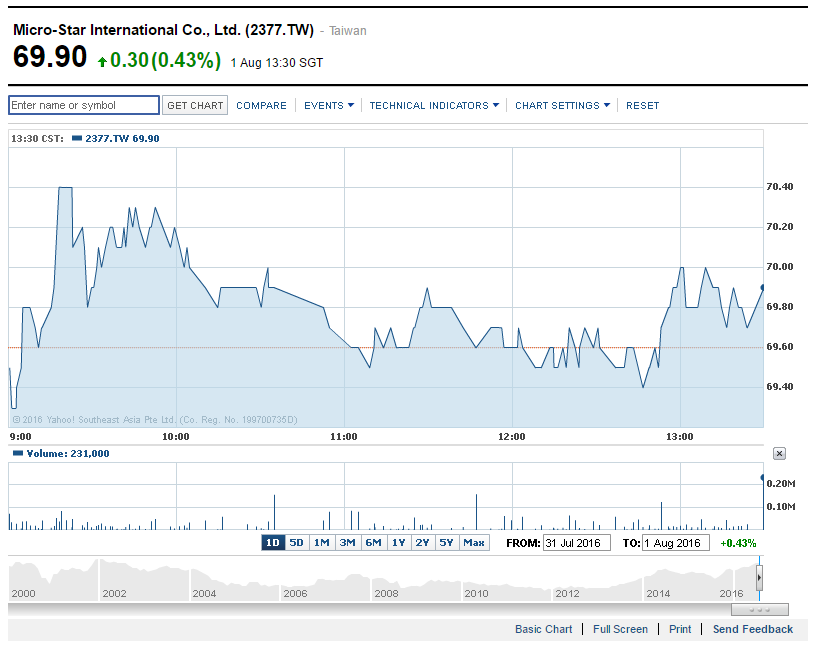Click the right handle of the range navigator
816x645 pixels.
point(759,577)
